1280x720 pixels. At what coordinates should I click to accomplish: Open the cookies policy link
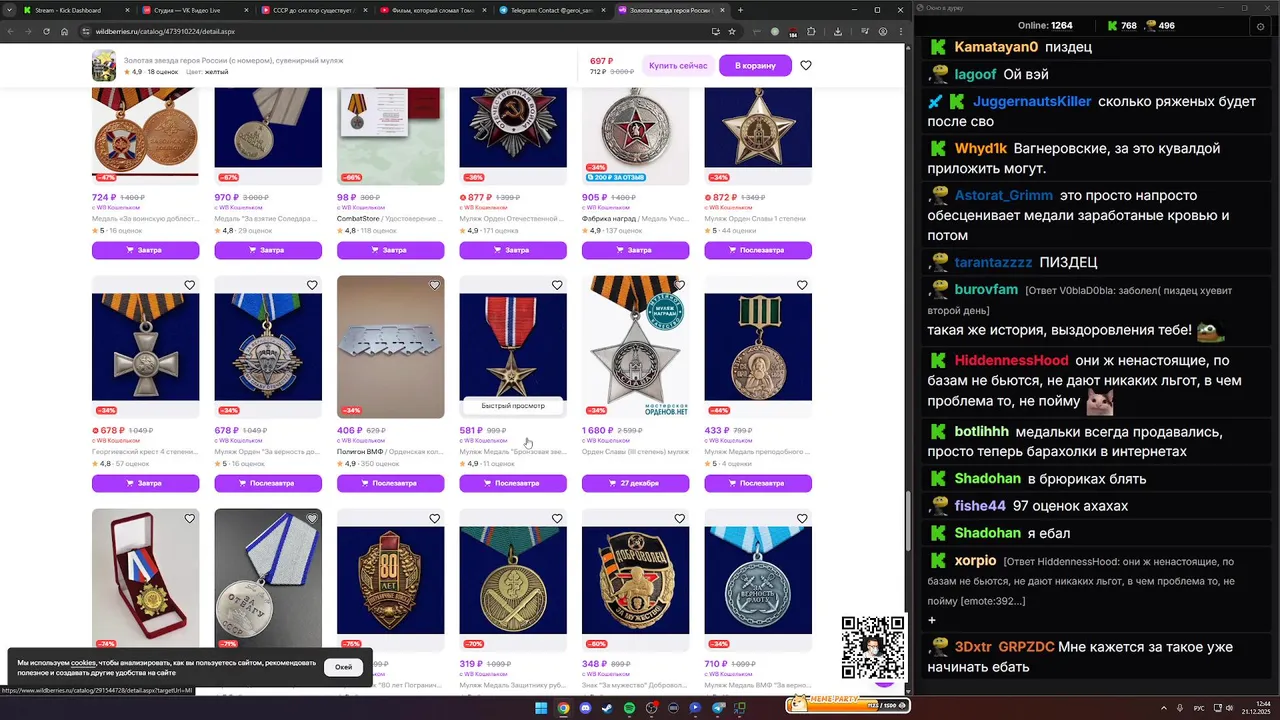click(x=83, y=663)
